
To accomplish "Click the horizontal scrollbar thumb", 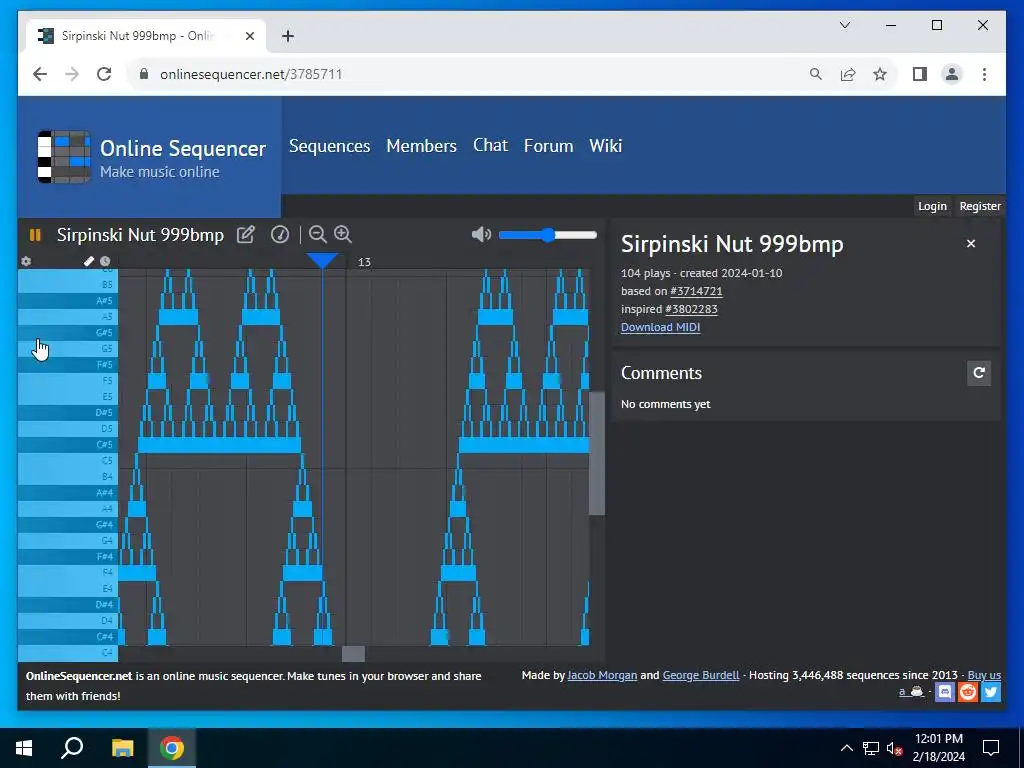I will (353, 654).
